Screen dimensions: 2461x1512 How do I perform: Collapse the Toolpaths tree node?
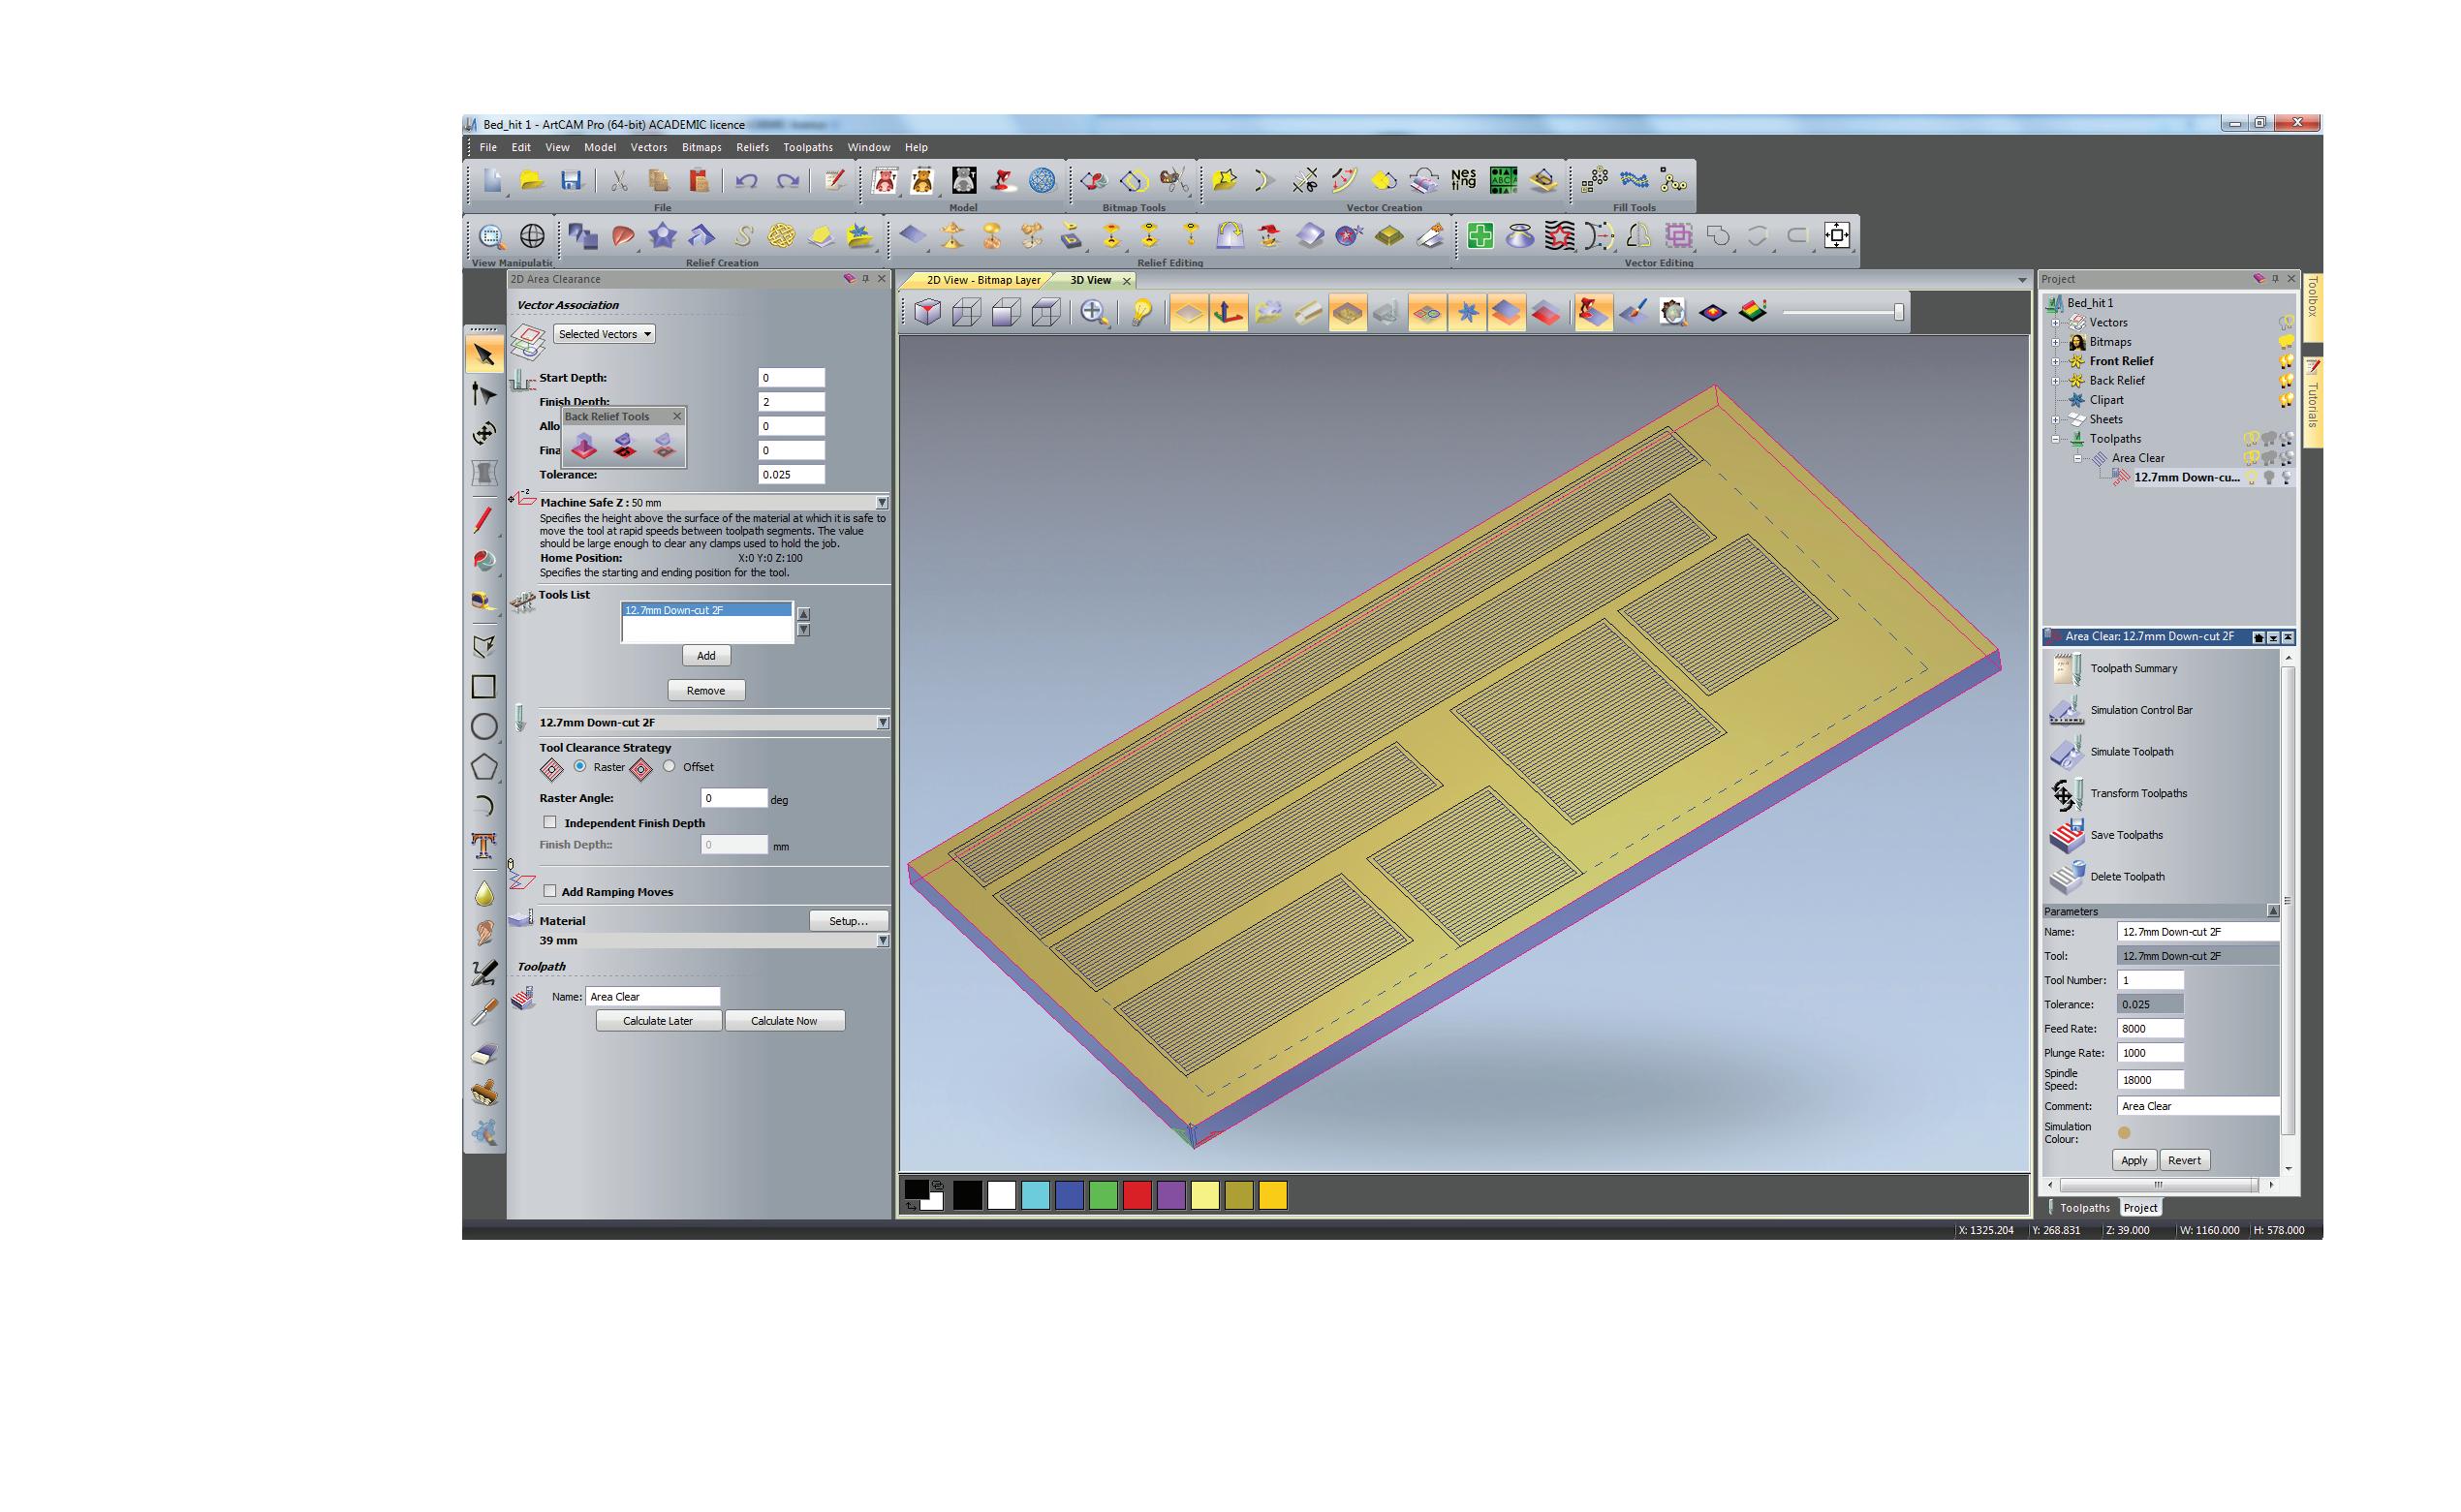pyautogui.click(x=2056, y=439)
